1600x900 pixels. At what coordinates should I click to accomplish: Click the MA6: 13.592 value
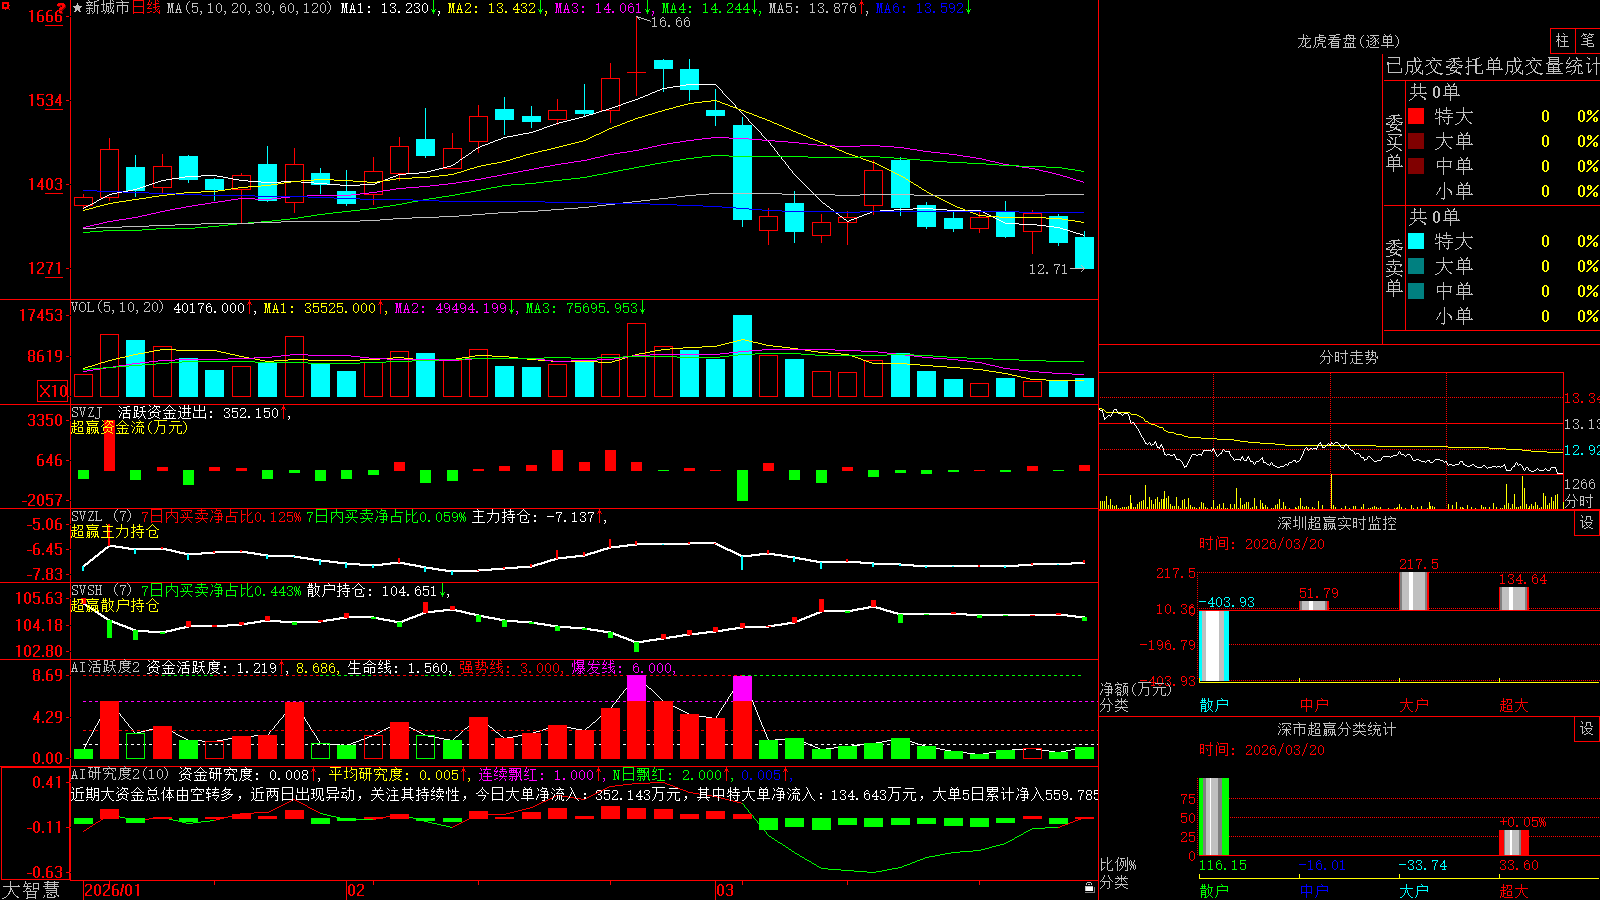click(x=922, y=8)
